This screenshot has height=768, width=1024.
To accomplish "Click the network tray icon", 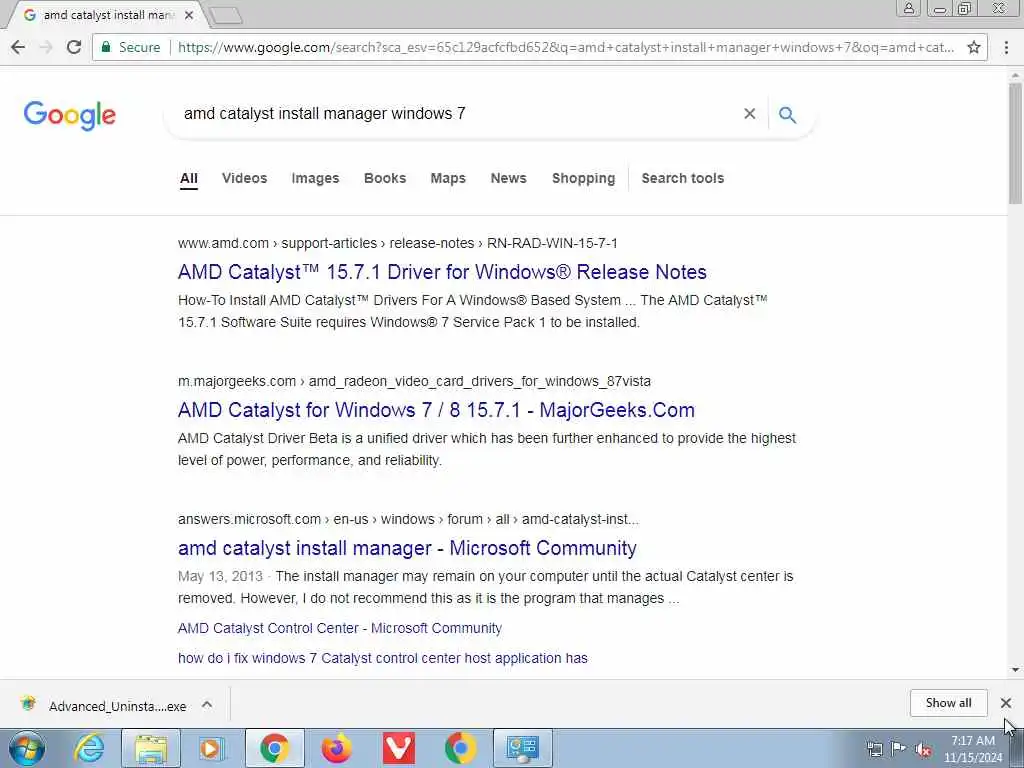I will click(874, 749).
